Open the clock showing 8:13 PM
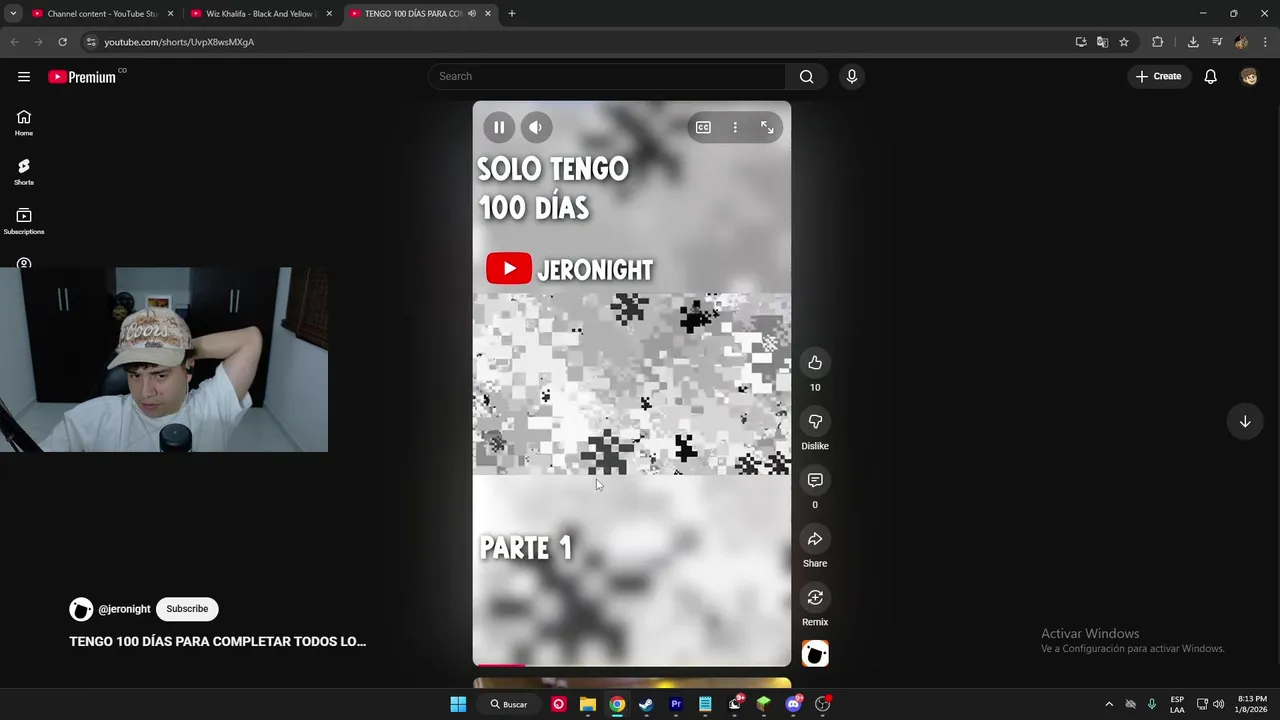This screenshot has height=720, width=1280. tap(1252, 704)
